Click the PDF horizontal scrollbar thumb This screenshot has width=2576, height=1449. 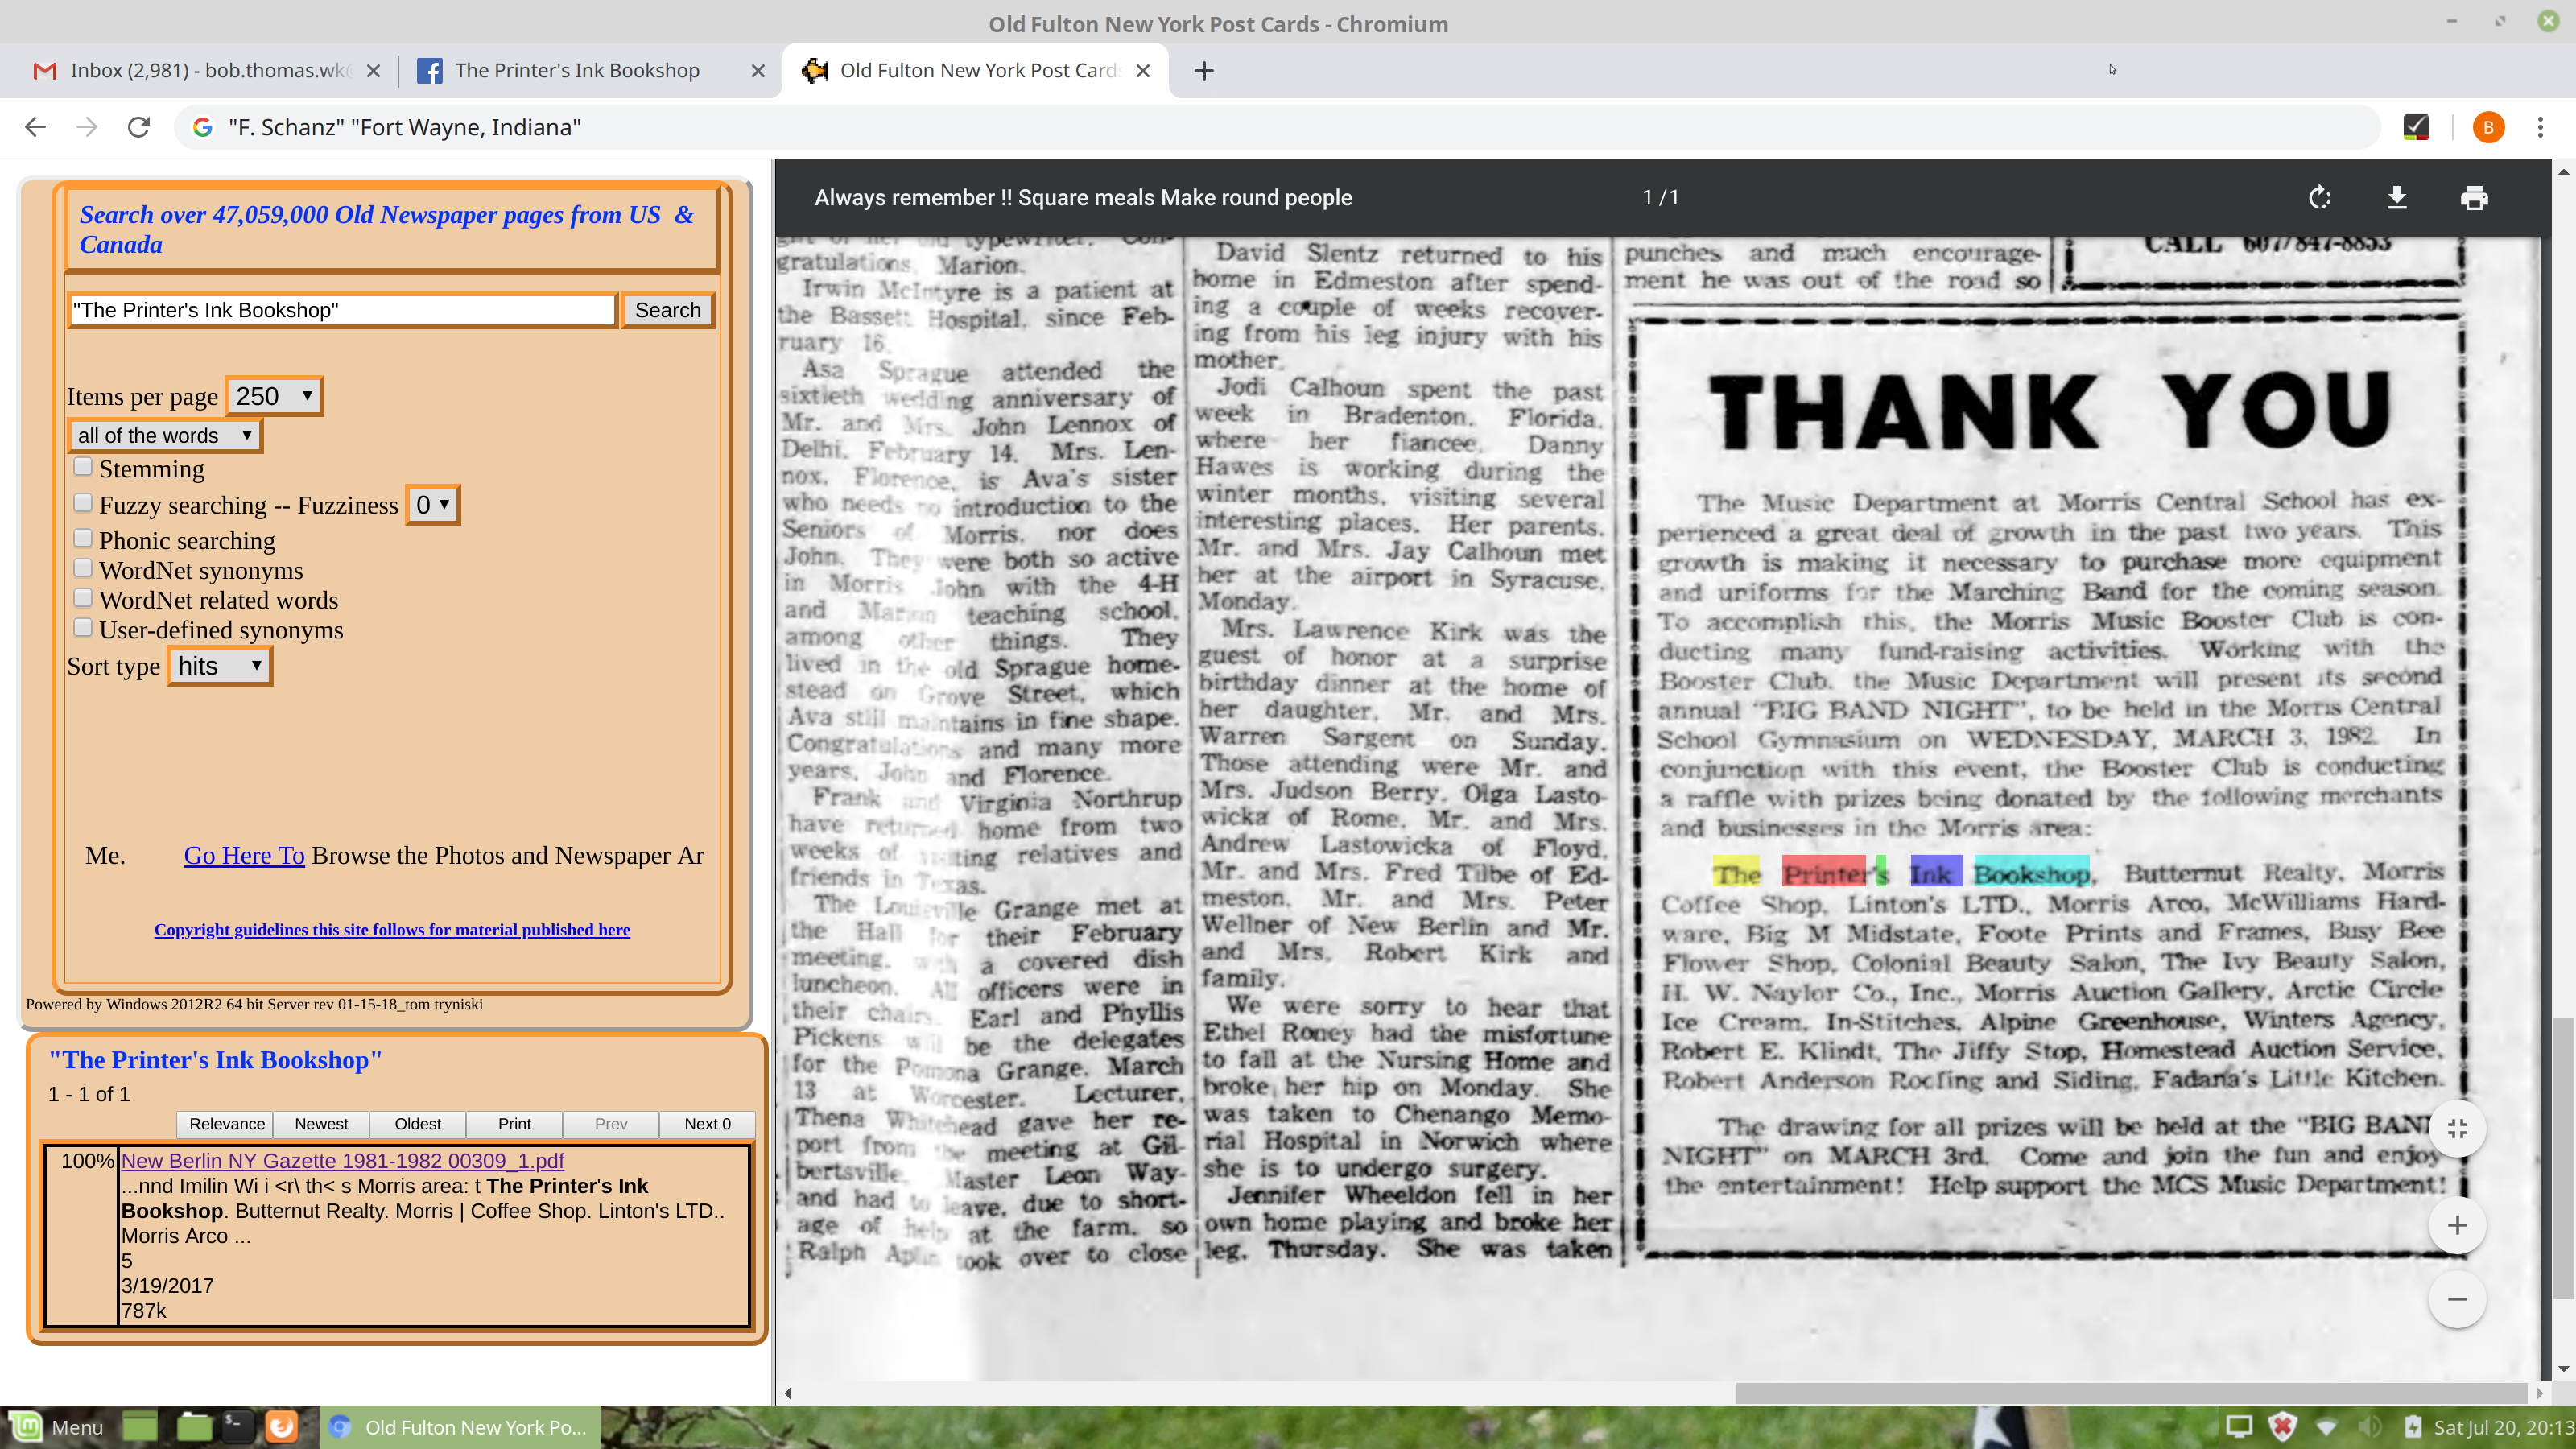(2130, 1393)
